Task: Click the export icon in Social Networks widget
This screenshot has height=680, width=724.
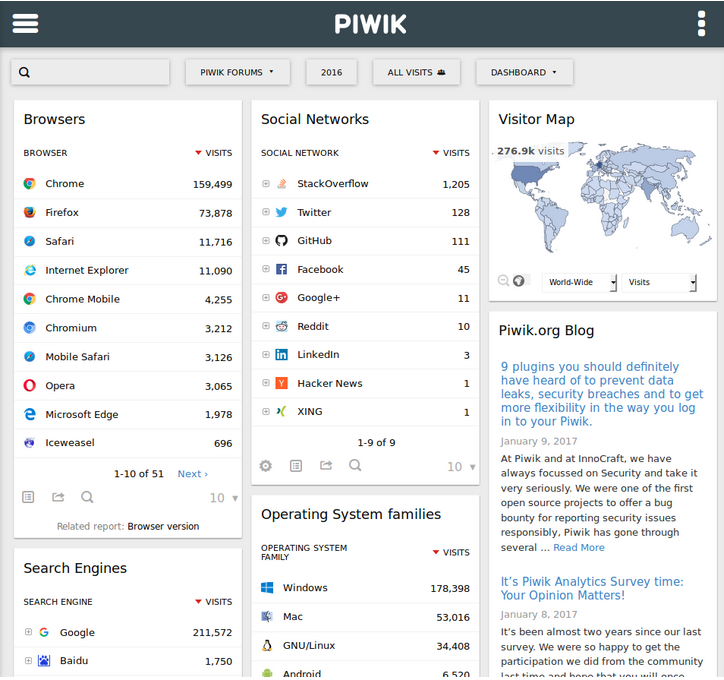Action: point(325,466)
